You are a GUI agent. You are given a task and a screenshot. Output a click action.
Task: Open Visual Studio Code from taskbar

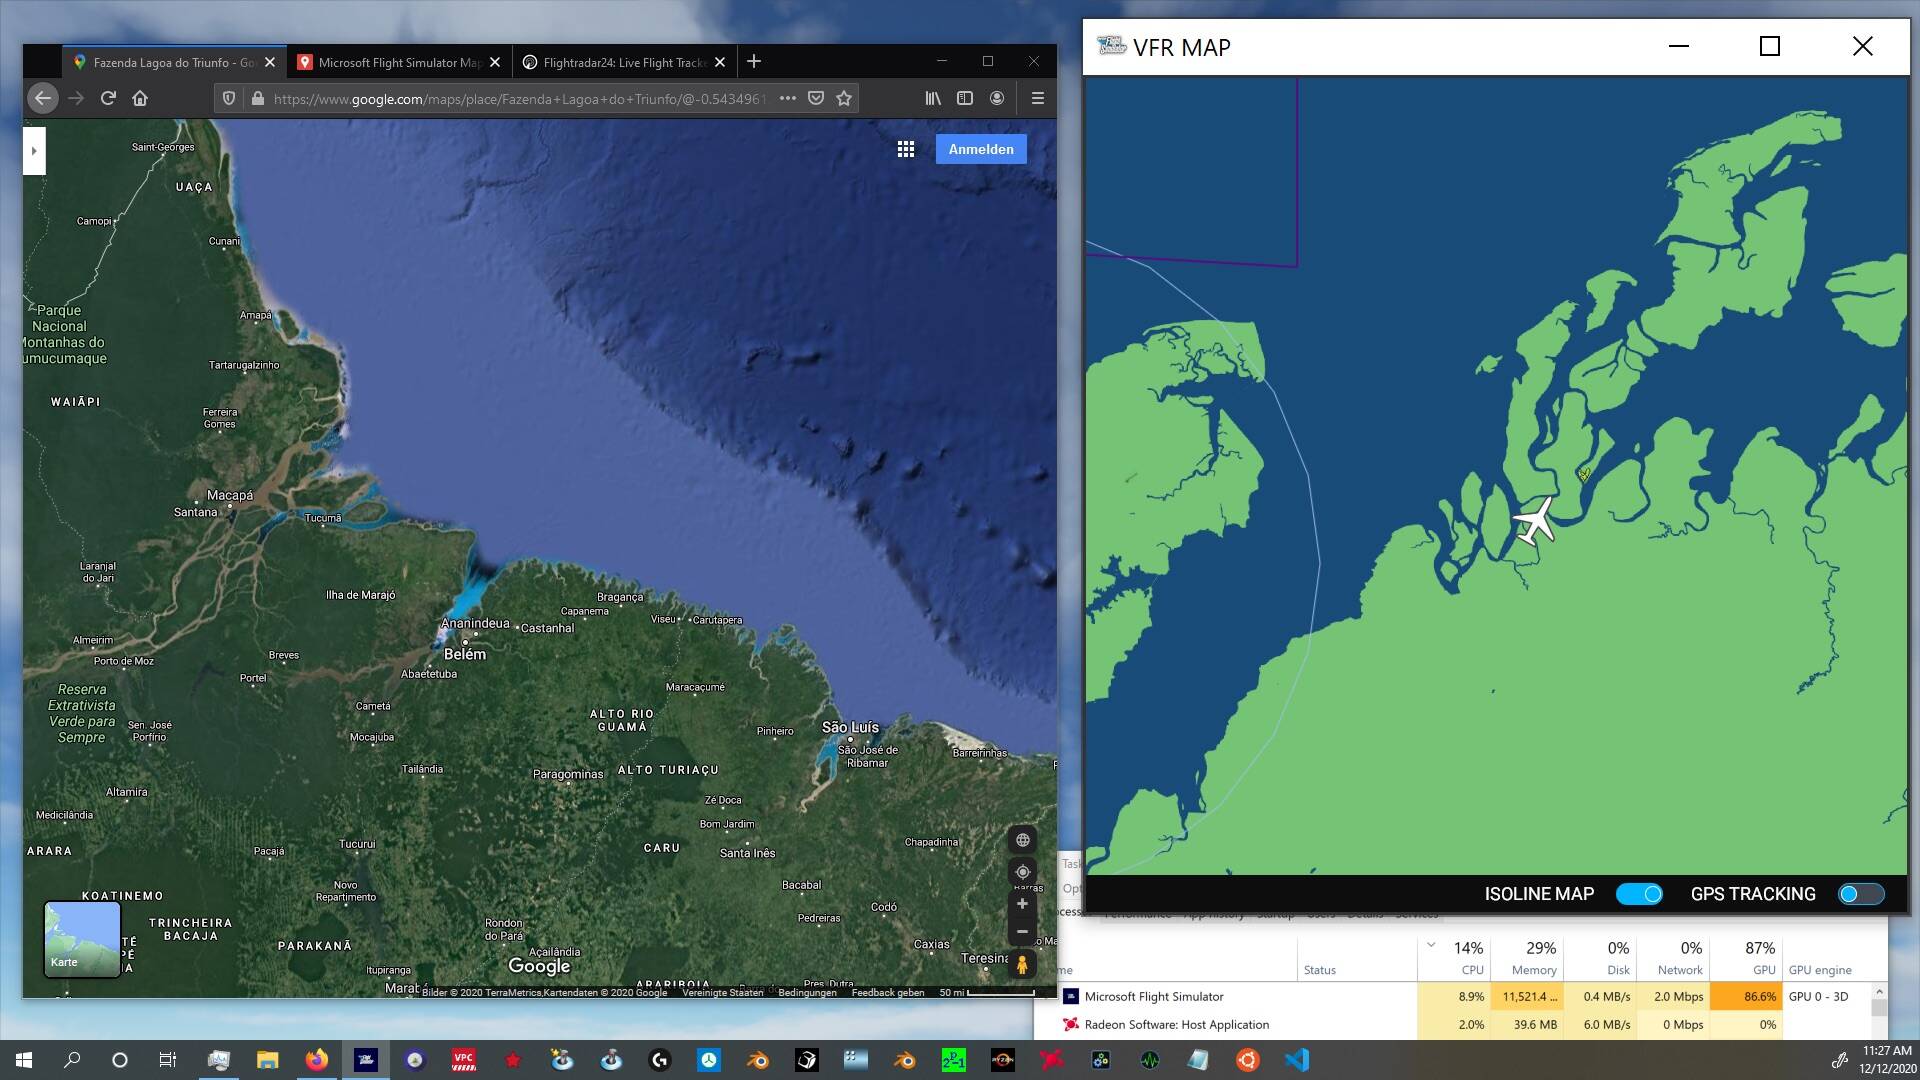pos(1296,1060)
